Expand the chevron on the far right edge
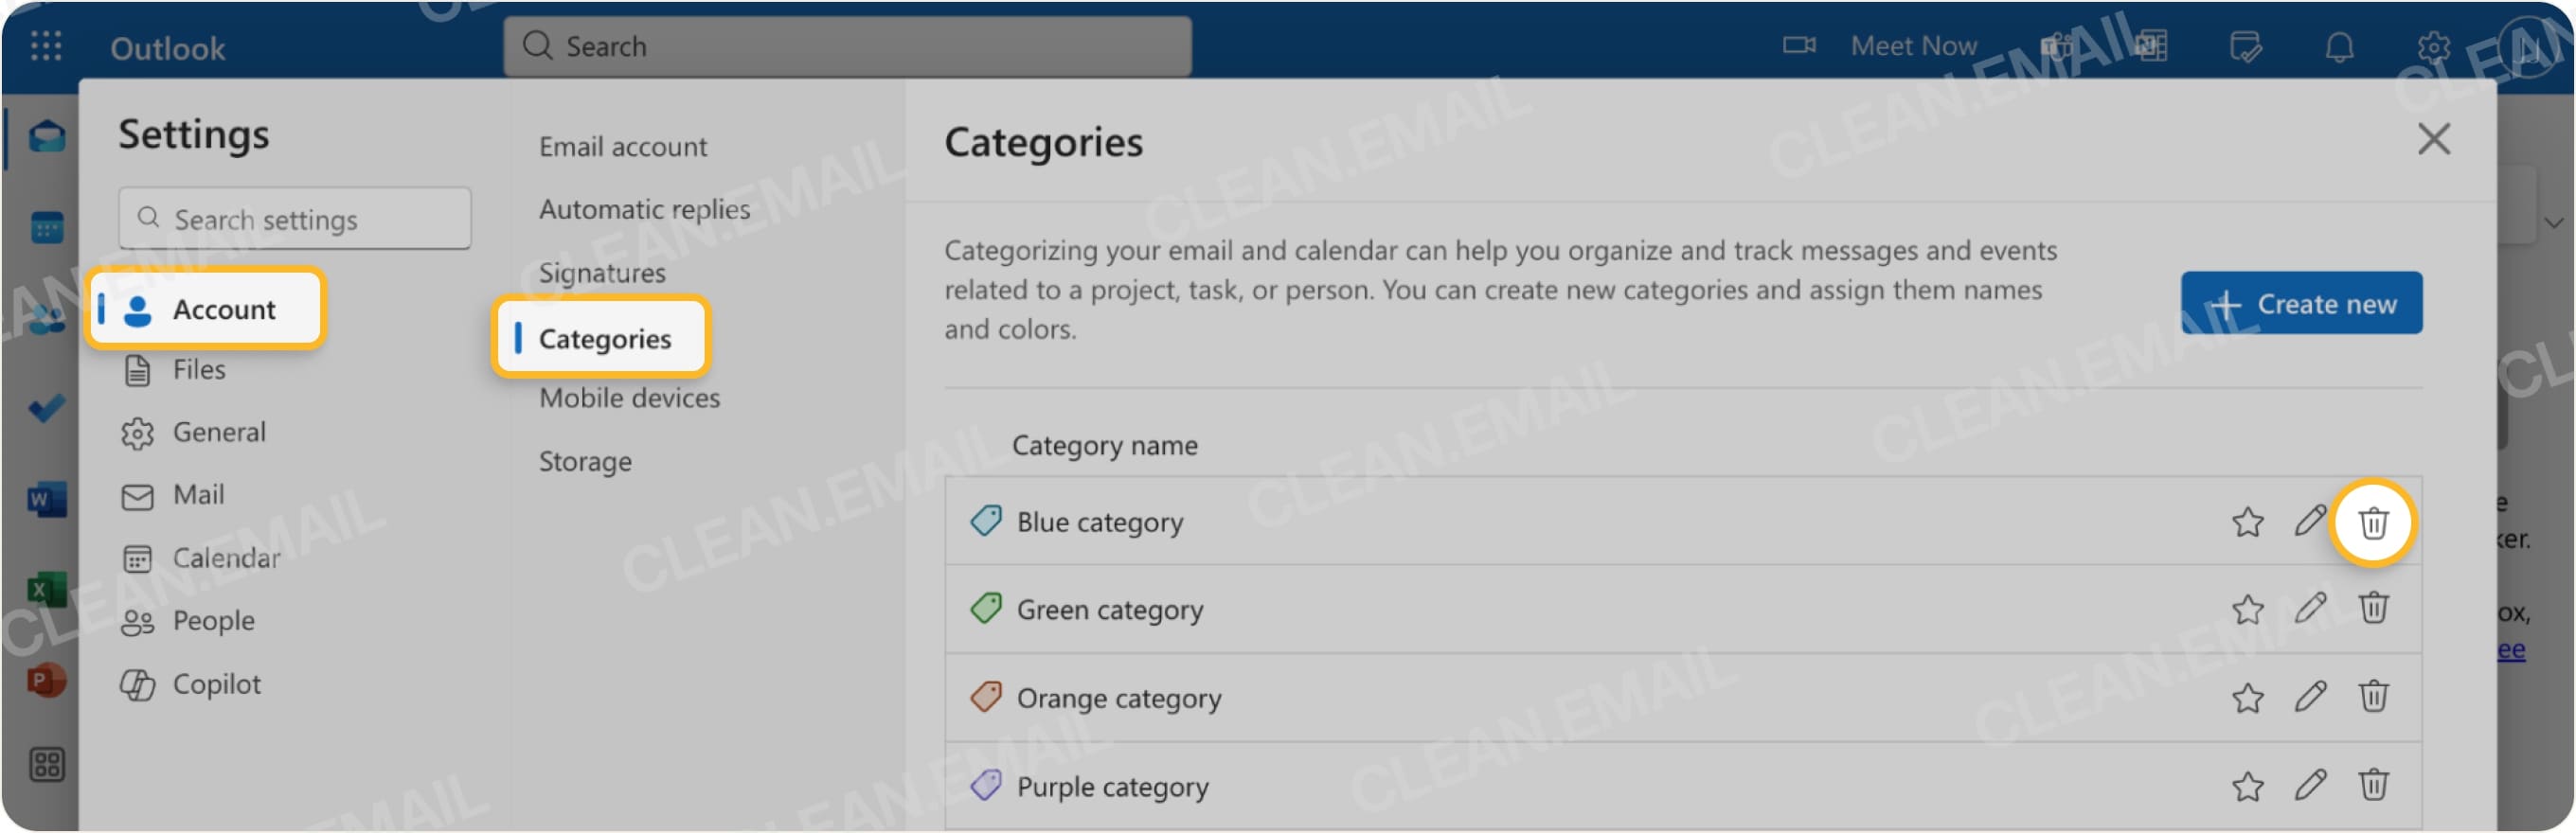 (x=2556, y=223)
